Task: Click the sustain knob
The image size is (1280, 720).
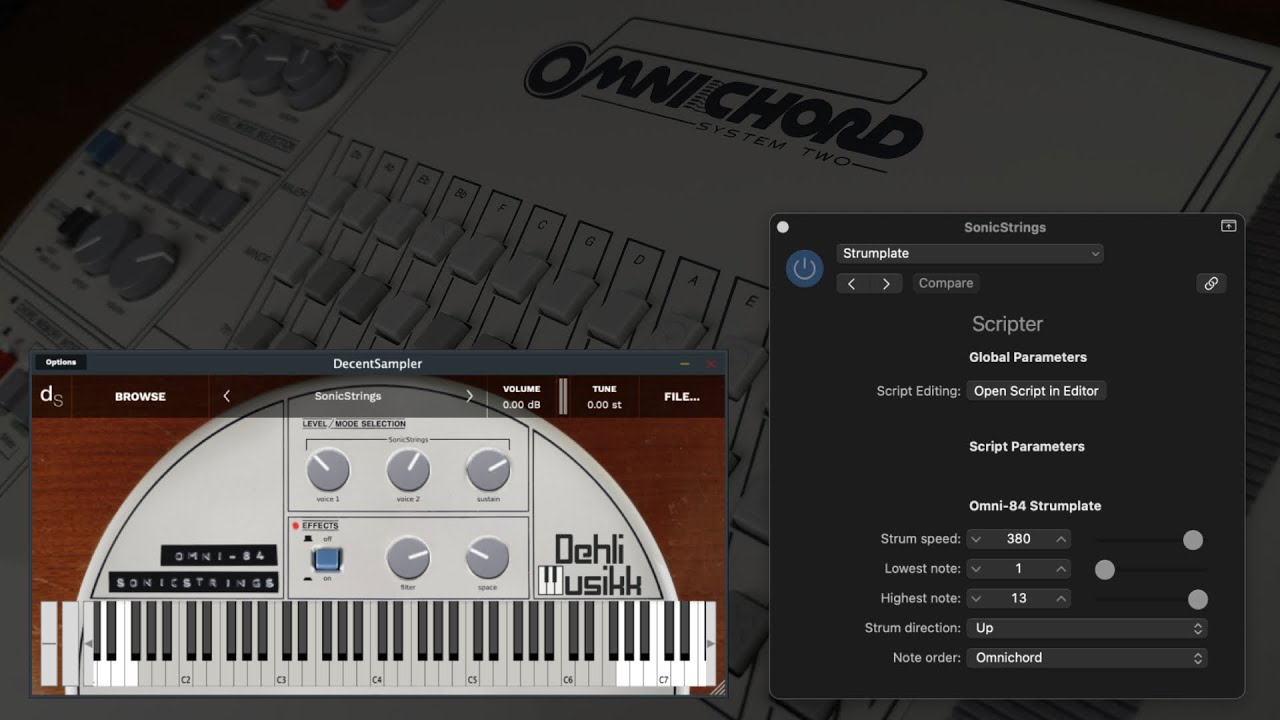Action: coord(488,470)
